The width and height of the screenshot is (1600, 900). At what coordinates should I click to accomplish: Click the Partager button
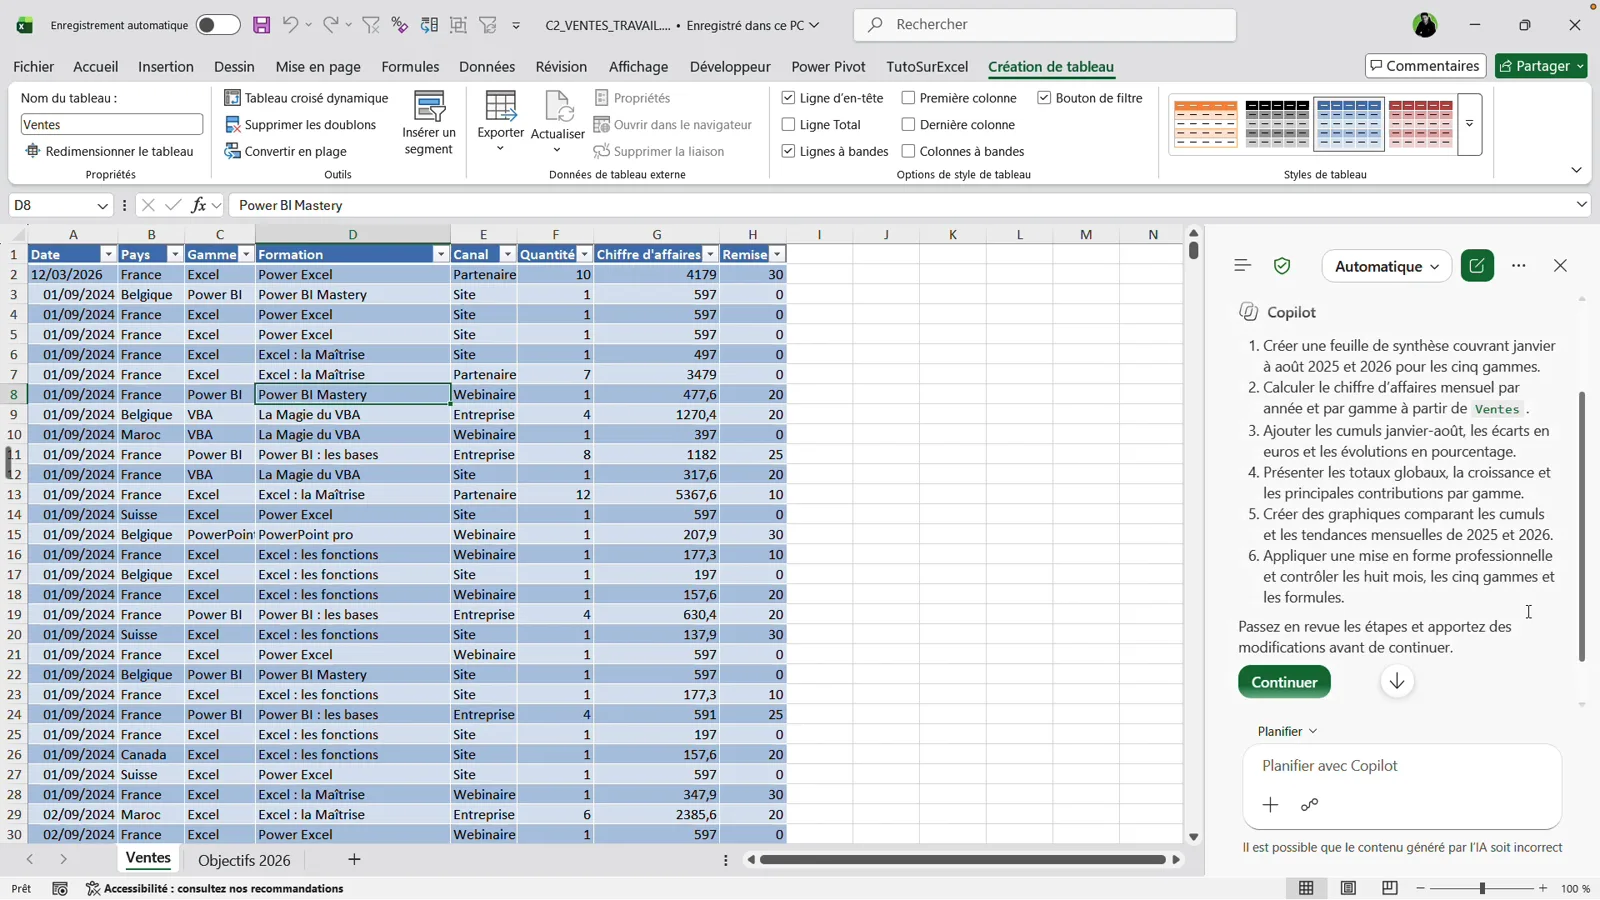1541,66
